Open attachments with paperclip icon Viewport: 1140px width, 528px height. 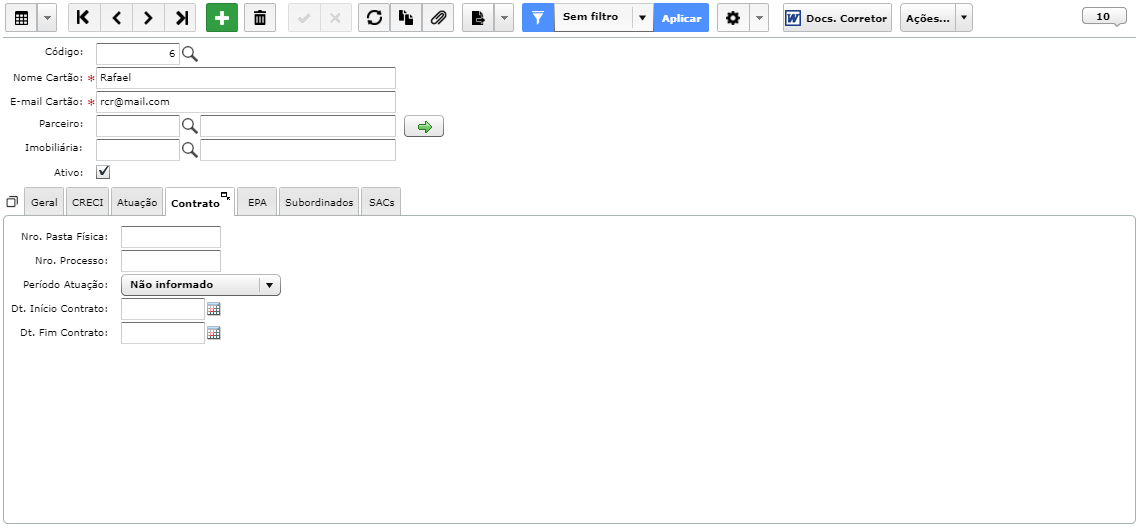438,18
